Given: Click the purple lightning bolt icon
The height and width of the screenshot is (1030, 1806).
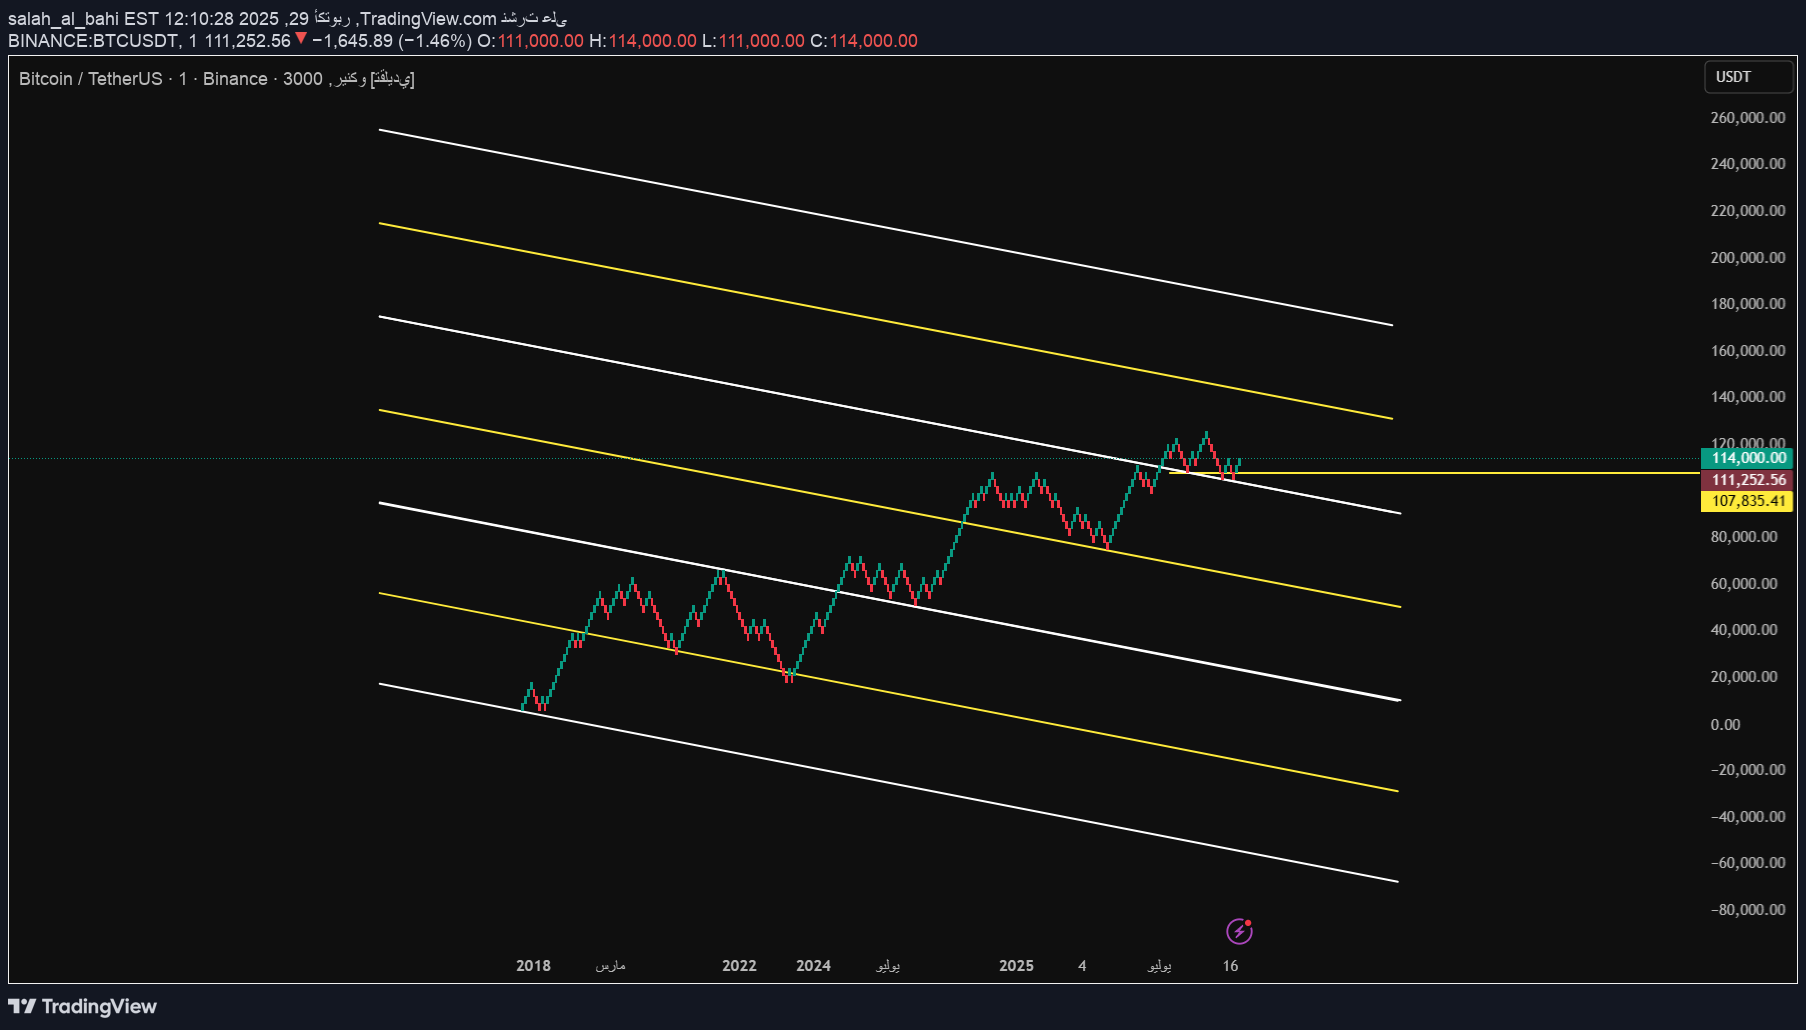Looking at the screenshot, I should pyautogui.click(x=1239, y=931).
